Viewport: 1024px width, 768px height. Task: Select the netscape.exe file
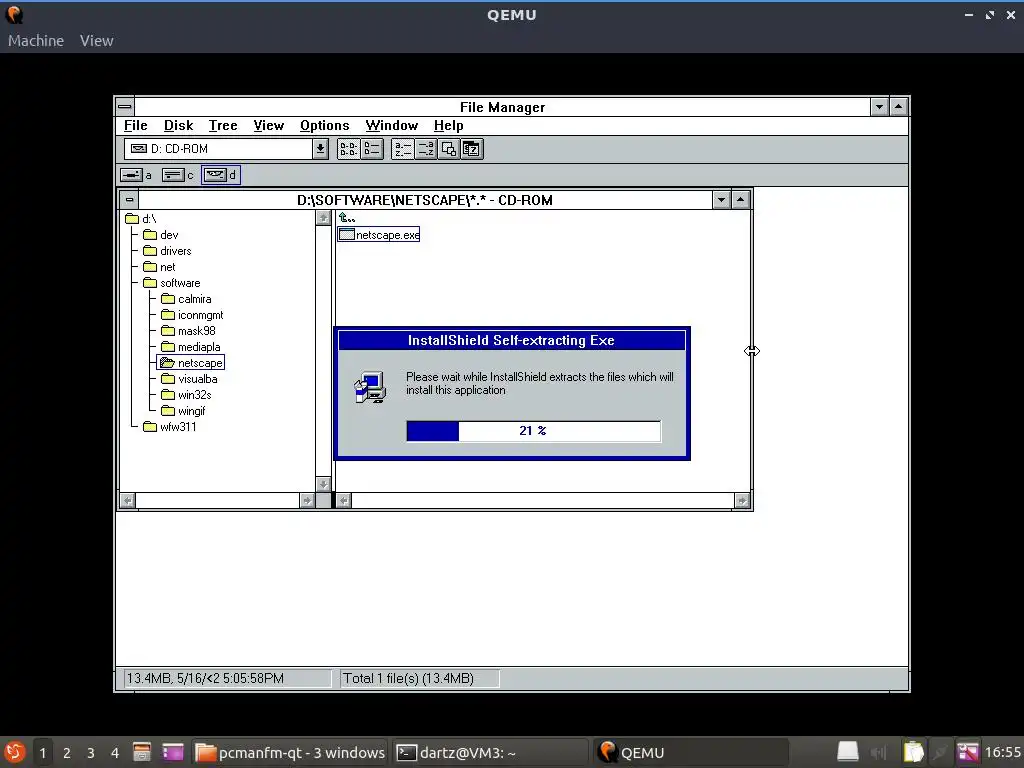(x=379, y=235)
